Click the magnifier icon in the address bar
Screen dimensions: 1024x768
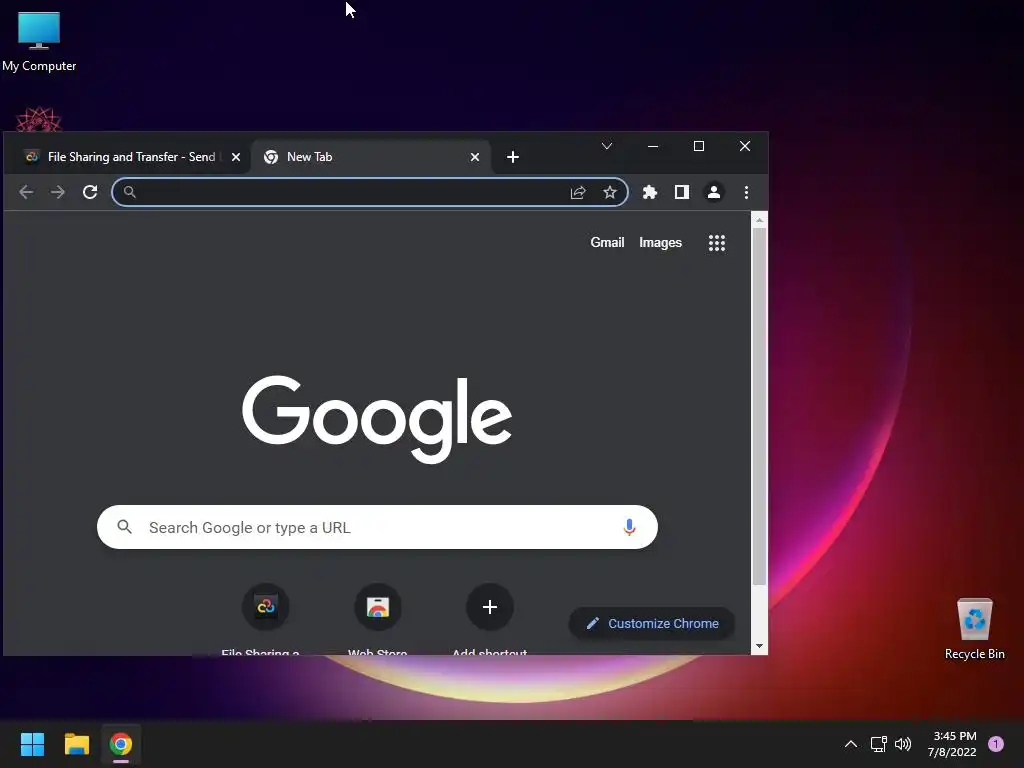129,192
